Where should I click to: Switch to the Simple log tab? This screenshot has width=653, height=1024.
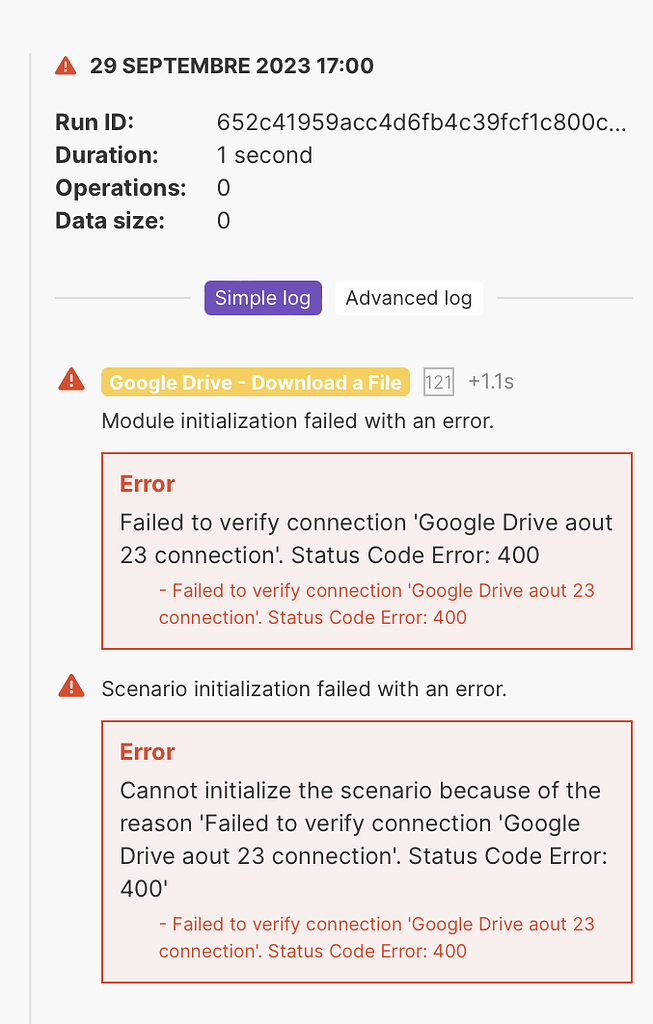tap(263, 298)
